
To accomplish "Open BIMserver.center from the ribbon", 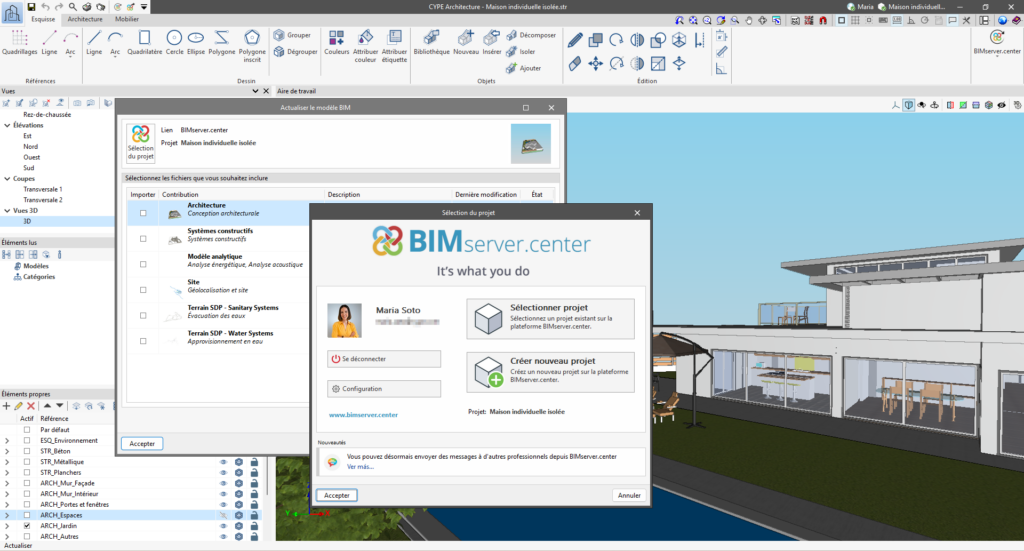I will point(997,42).
